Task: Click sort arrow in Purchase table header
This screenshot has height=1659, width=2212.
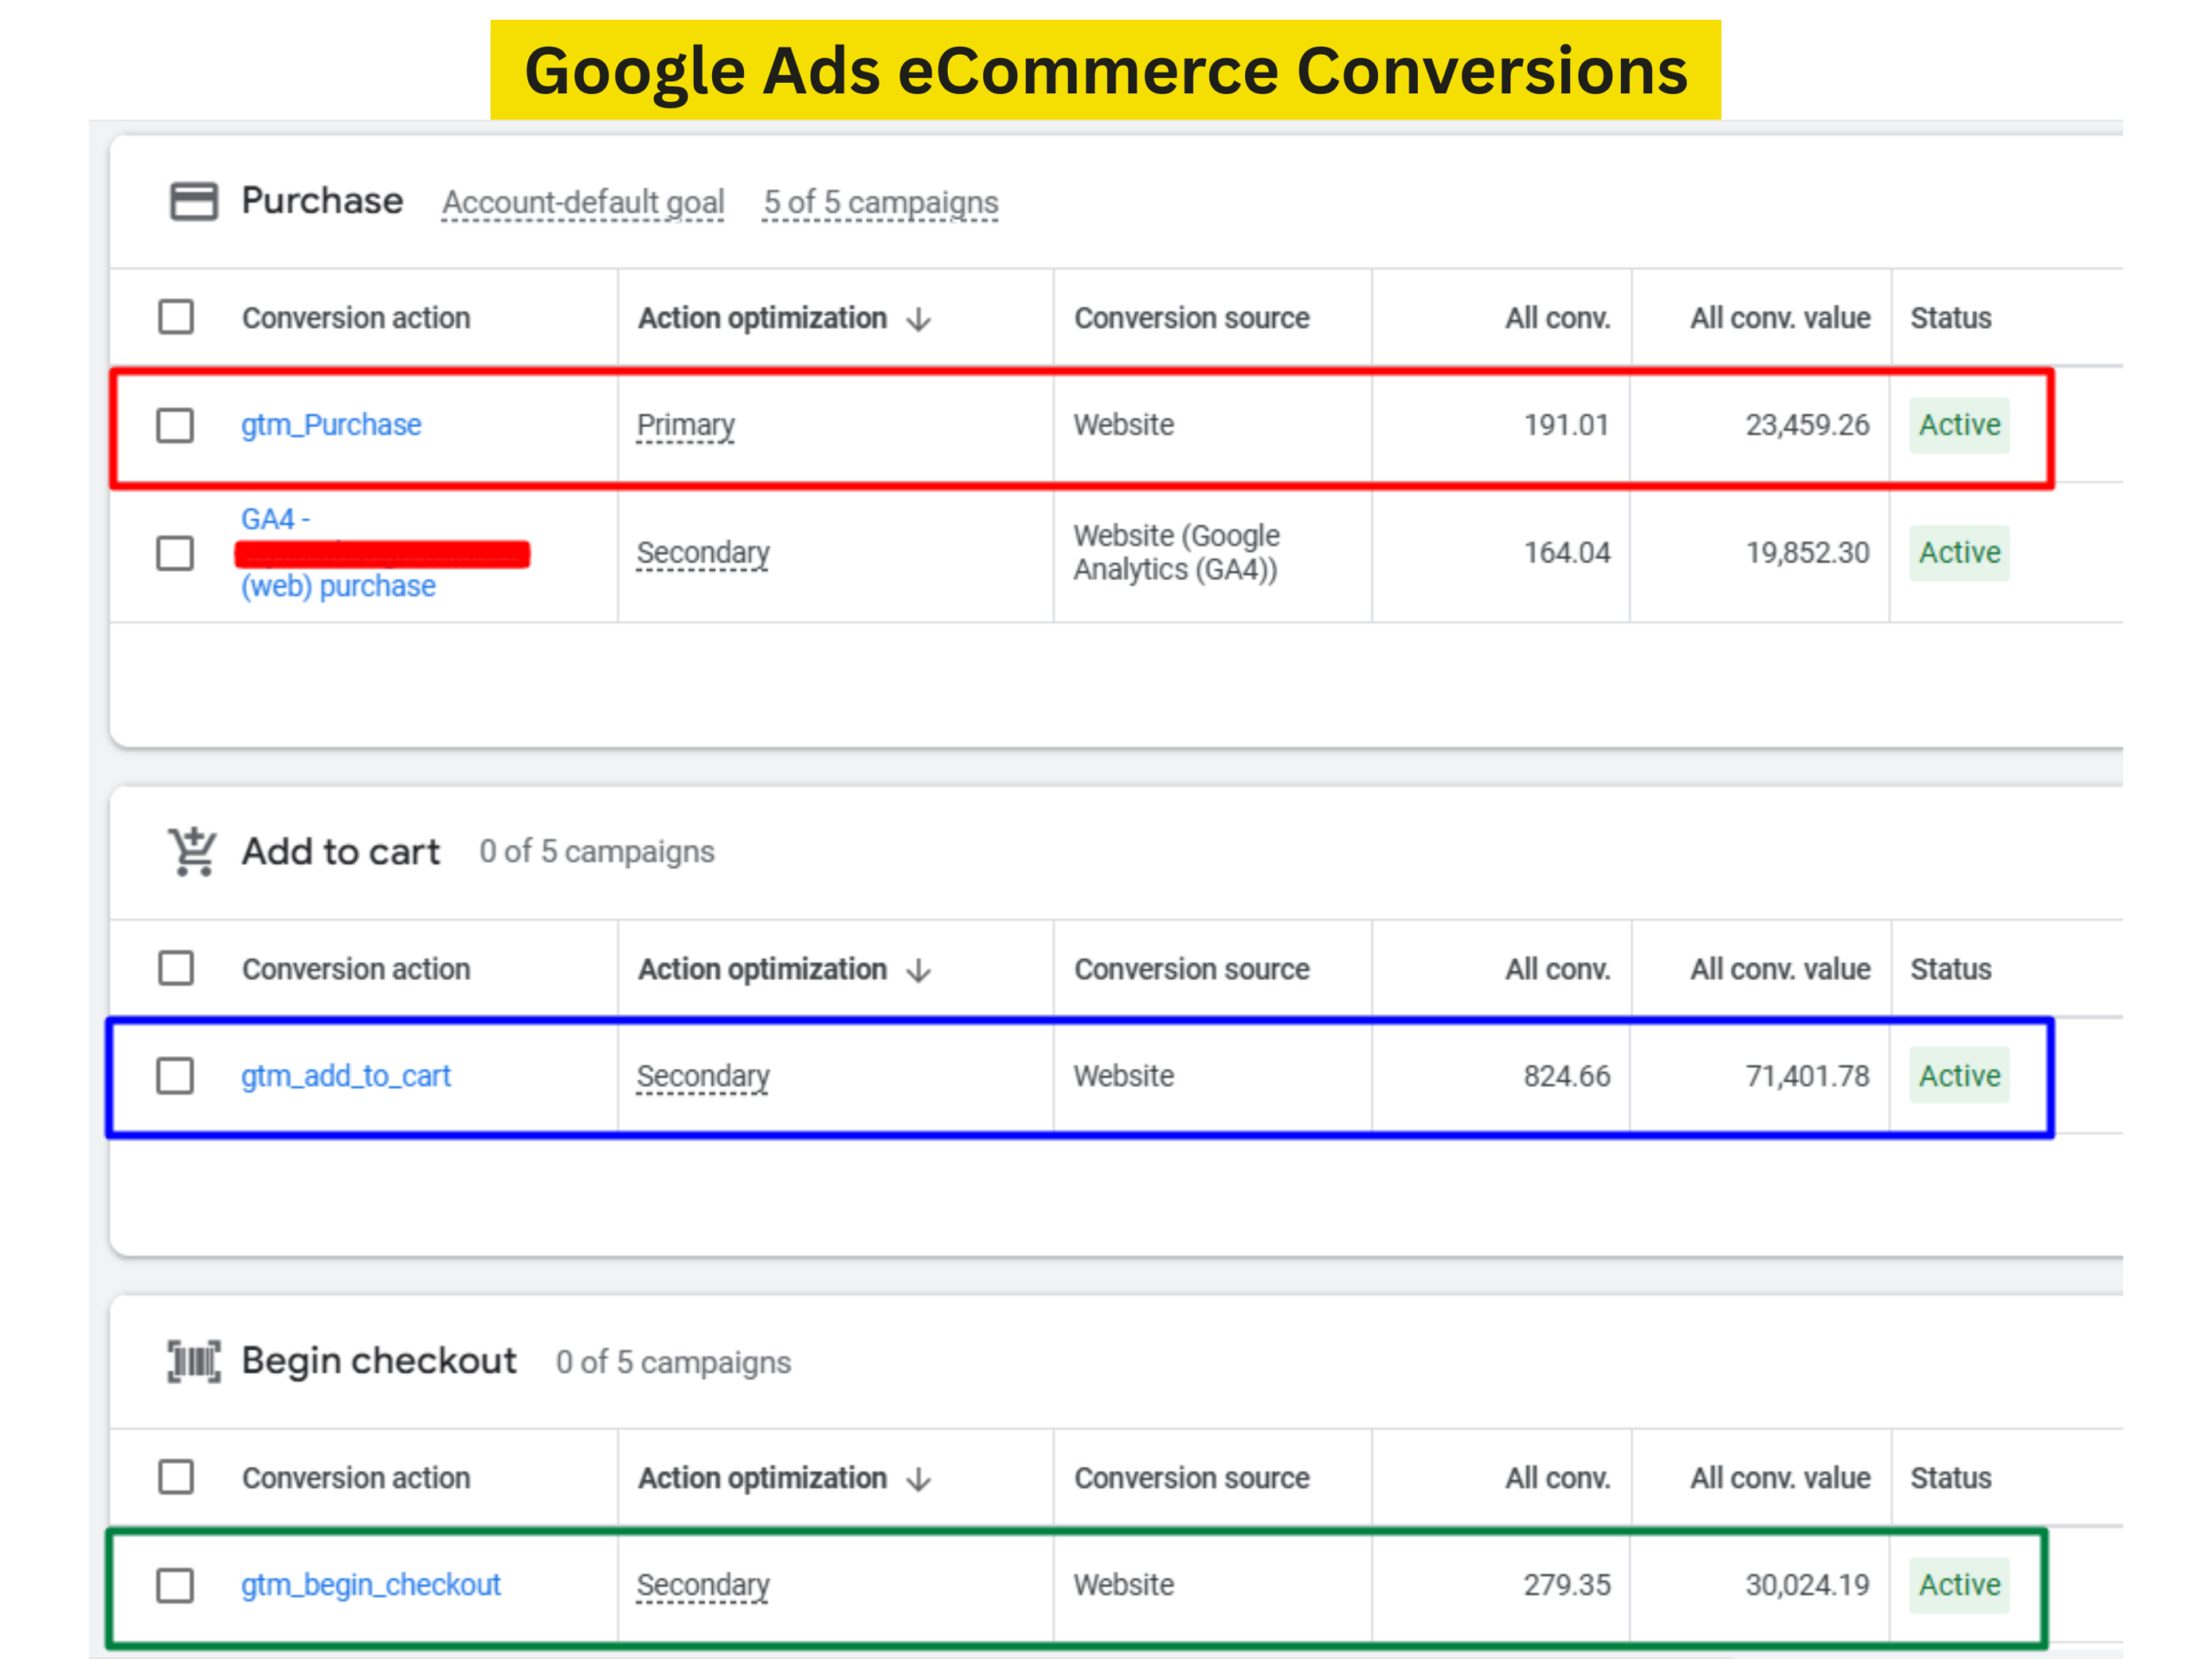Action: (919, 319)
